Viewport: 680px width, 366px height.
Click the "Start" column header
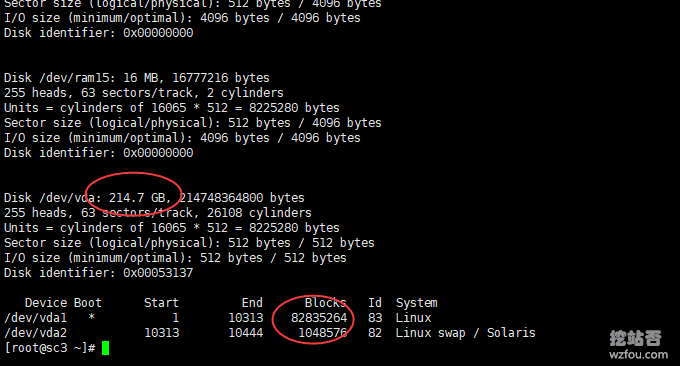pos(161,303)
